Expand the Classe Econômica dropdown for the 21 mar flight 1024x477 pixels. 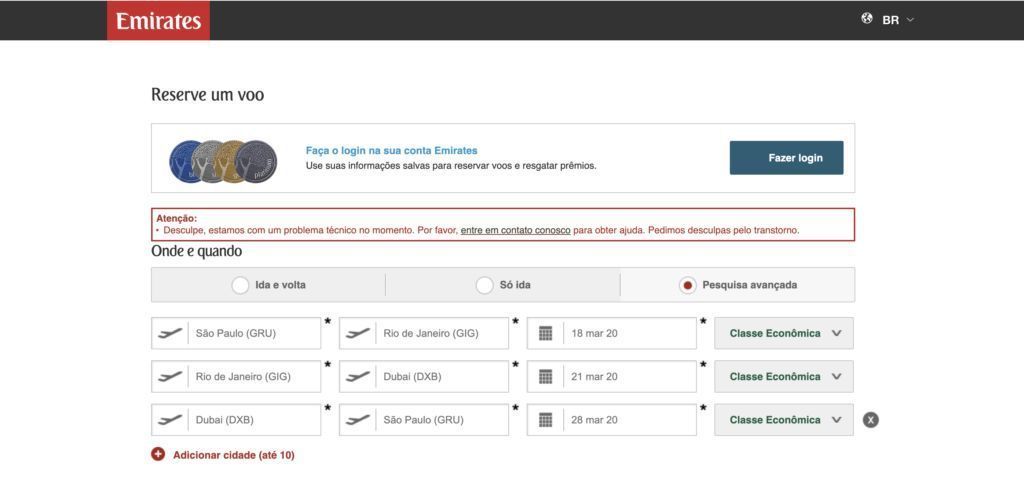point(784,376)
